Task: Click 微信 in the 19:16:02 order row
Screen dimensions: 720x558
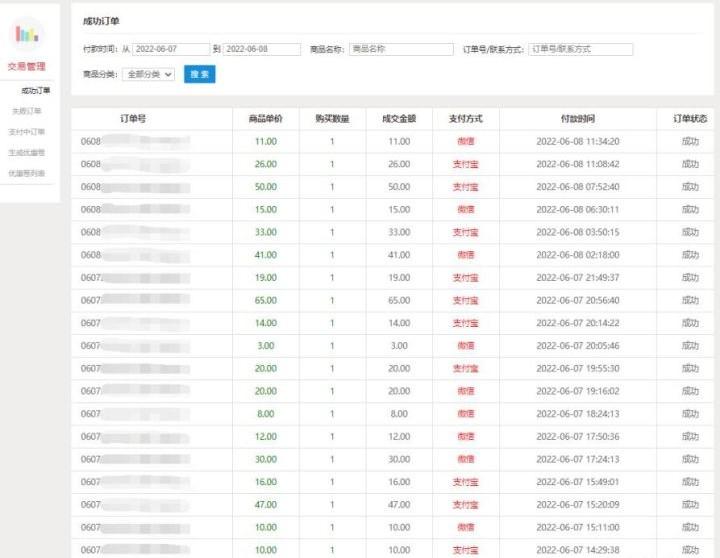Action: click(x=466, y=391)
